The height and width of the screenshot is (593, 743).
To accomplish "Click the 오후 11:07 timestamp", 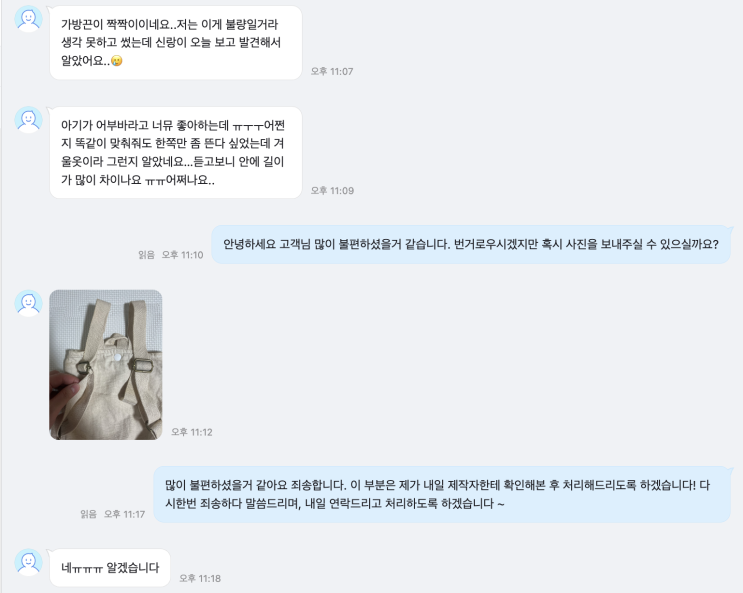I will click(x=332, y=72).
